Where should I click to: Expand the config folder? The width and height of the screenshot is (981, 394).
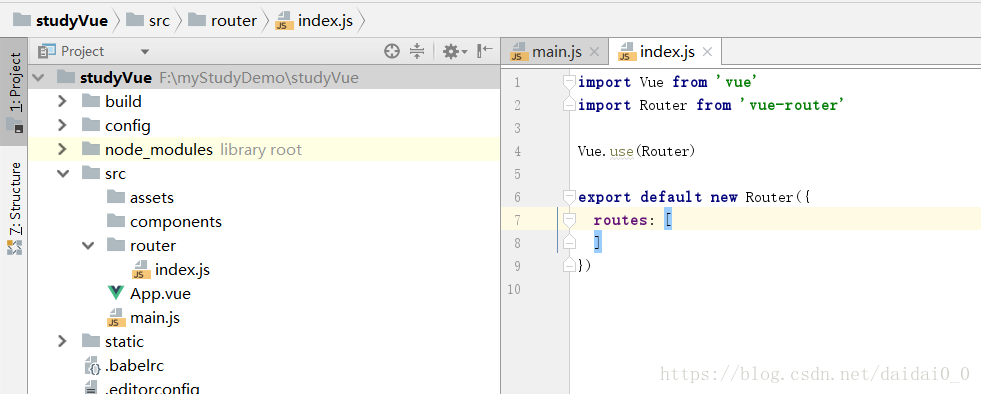pos(62,126)
